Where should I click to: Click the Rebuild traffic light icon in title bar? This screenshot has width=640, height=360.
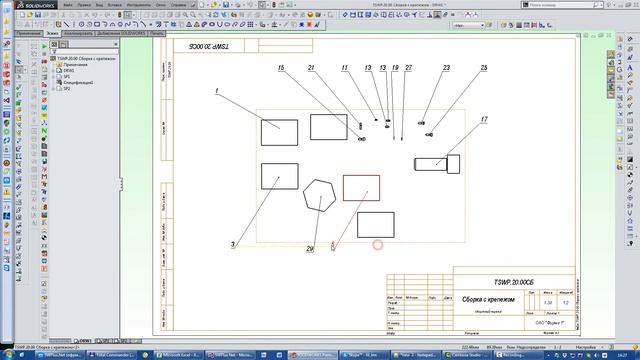(273, 5)
